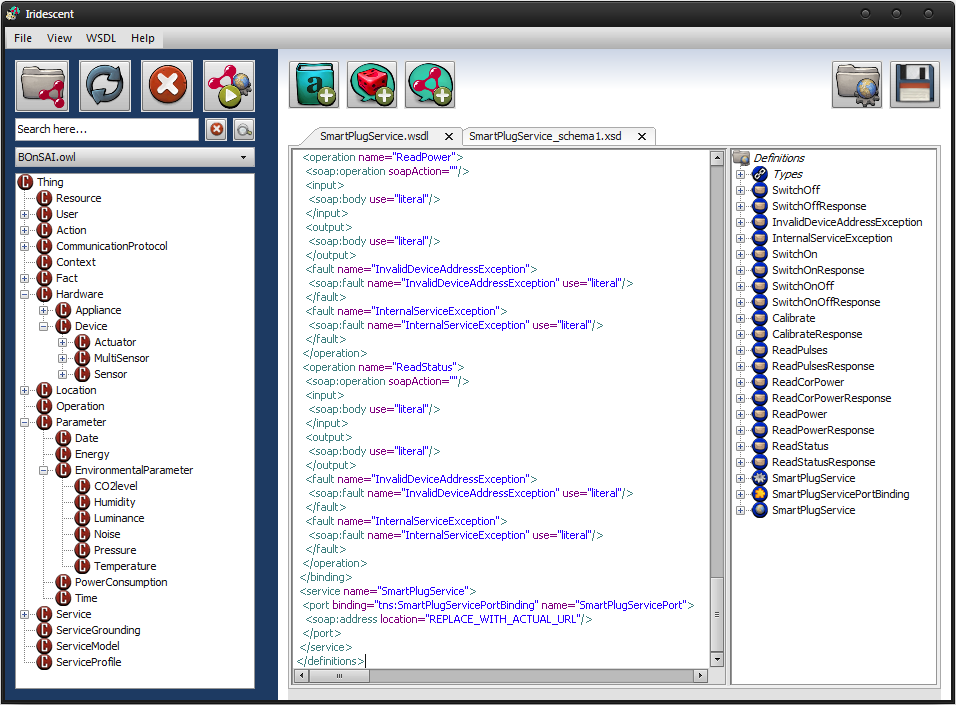This screenshot has width=956, height=705.
Task: Click the open ontology folder icon
Action: tap(42, 86)
